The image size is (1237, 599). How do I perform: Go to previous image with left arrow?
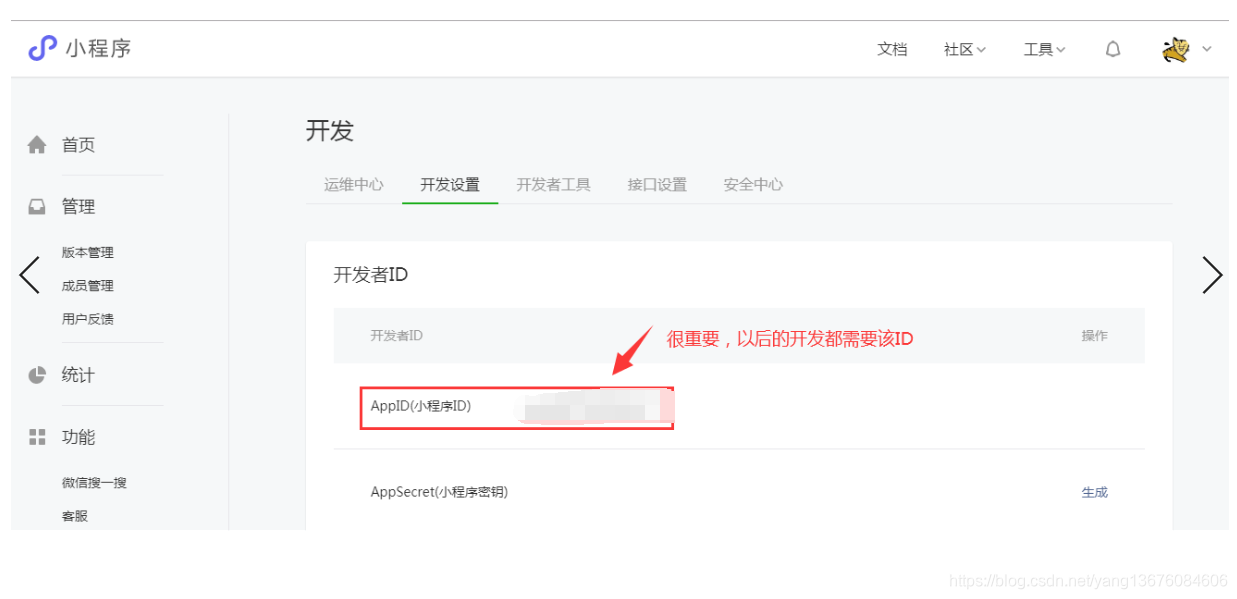point(30,275)
